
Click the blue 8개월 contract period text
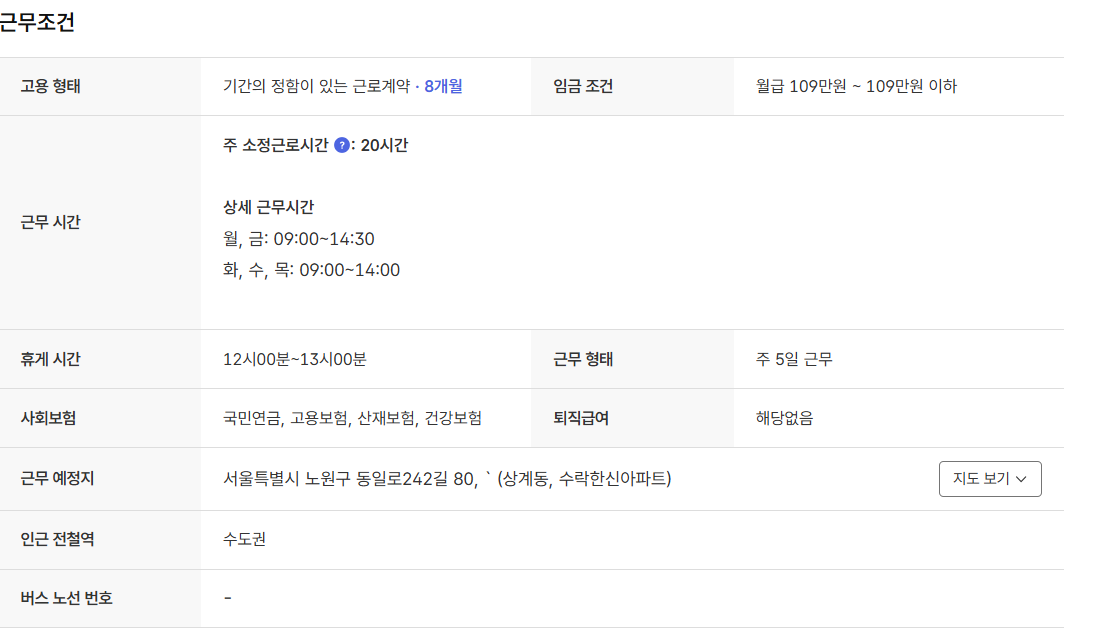coord(443,86)
